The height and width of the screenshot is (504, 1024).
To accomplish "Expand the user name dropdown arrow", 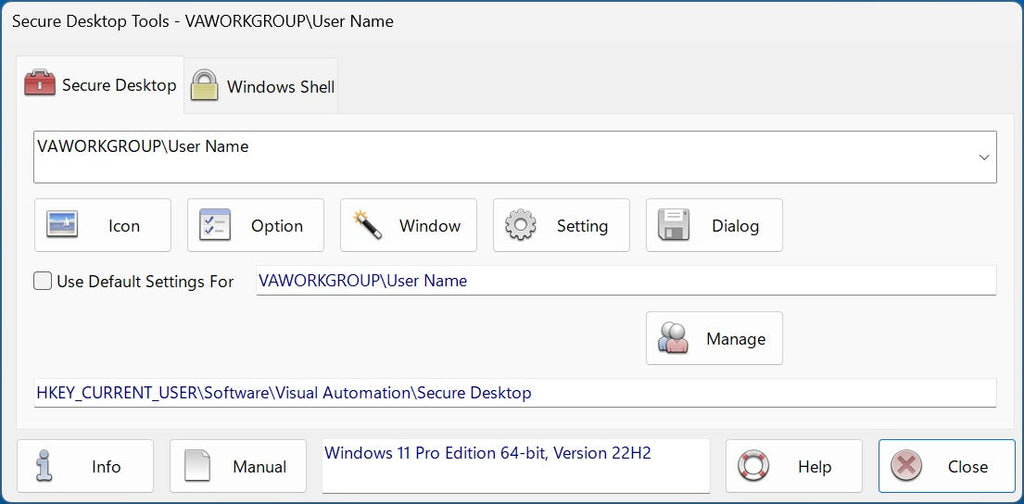I will coord(984,158).
